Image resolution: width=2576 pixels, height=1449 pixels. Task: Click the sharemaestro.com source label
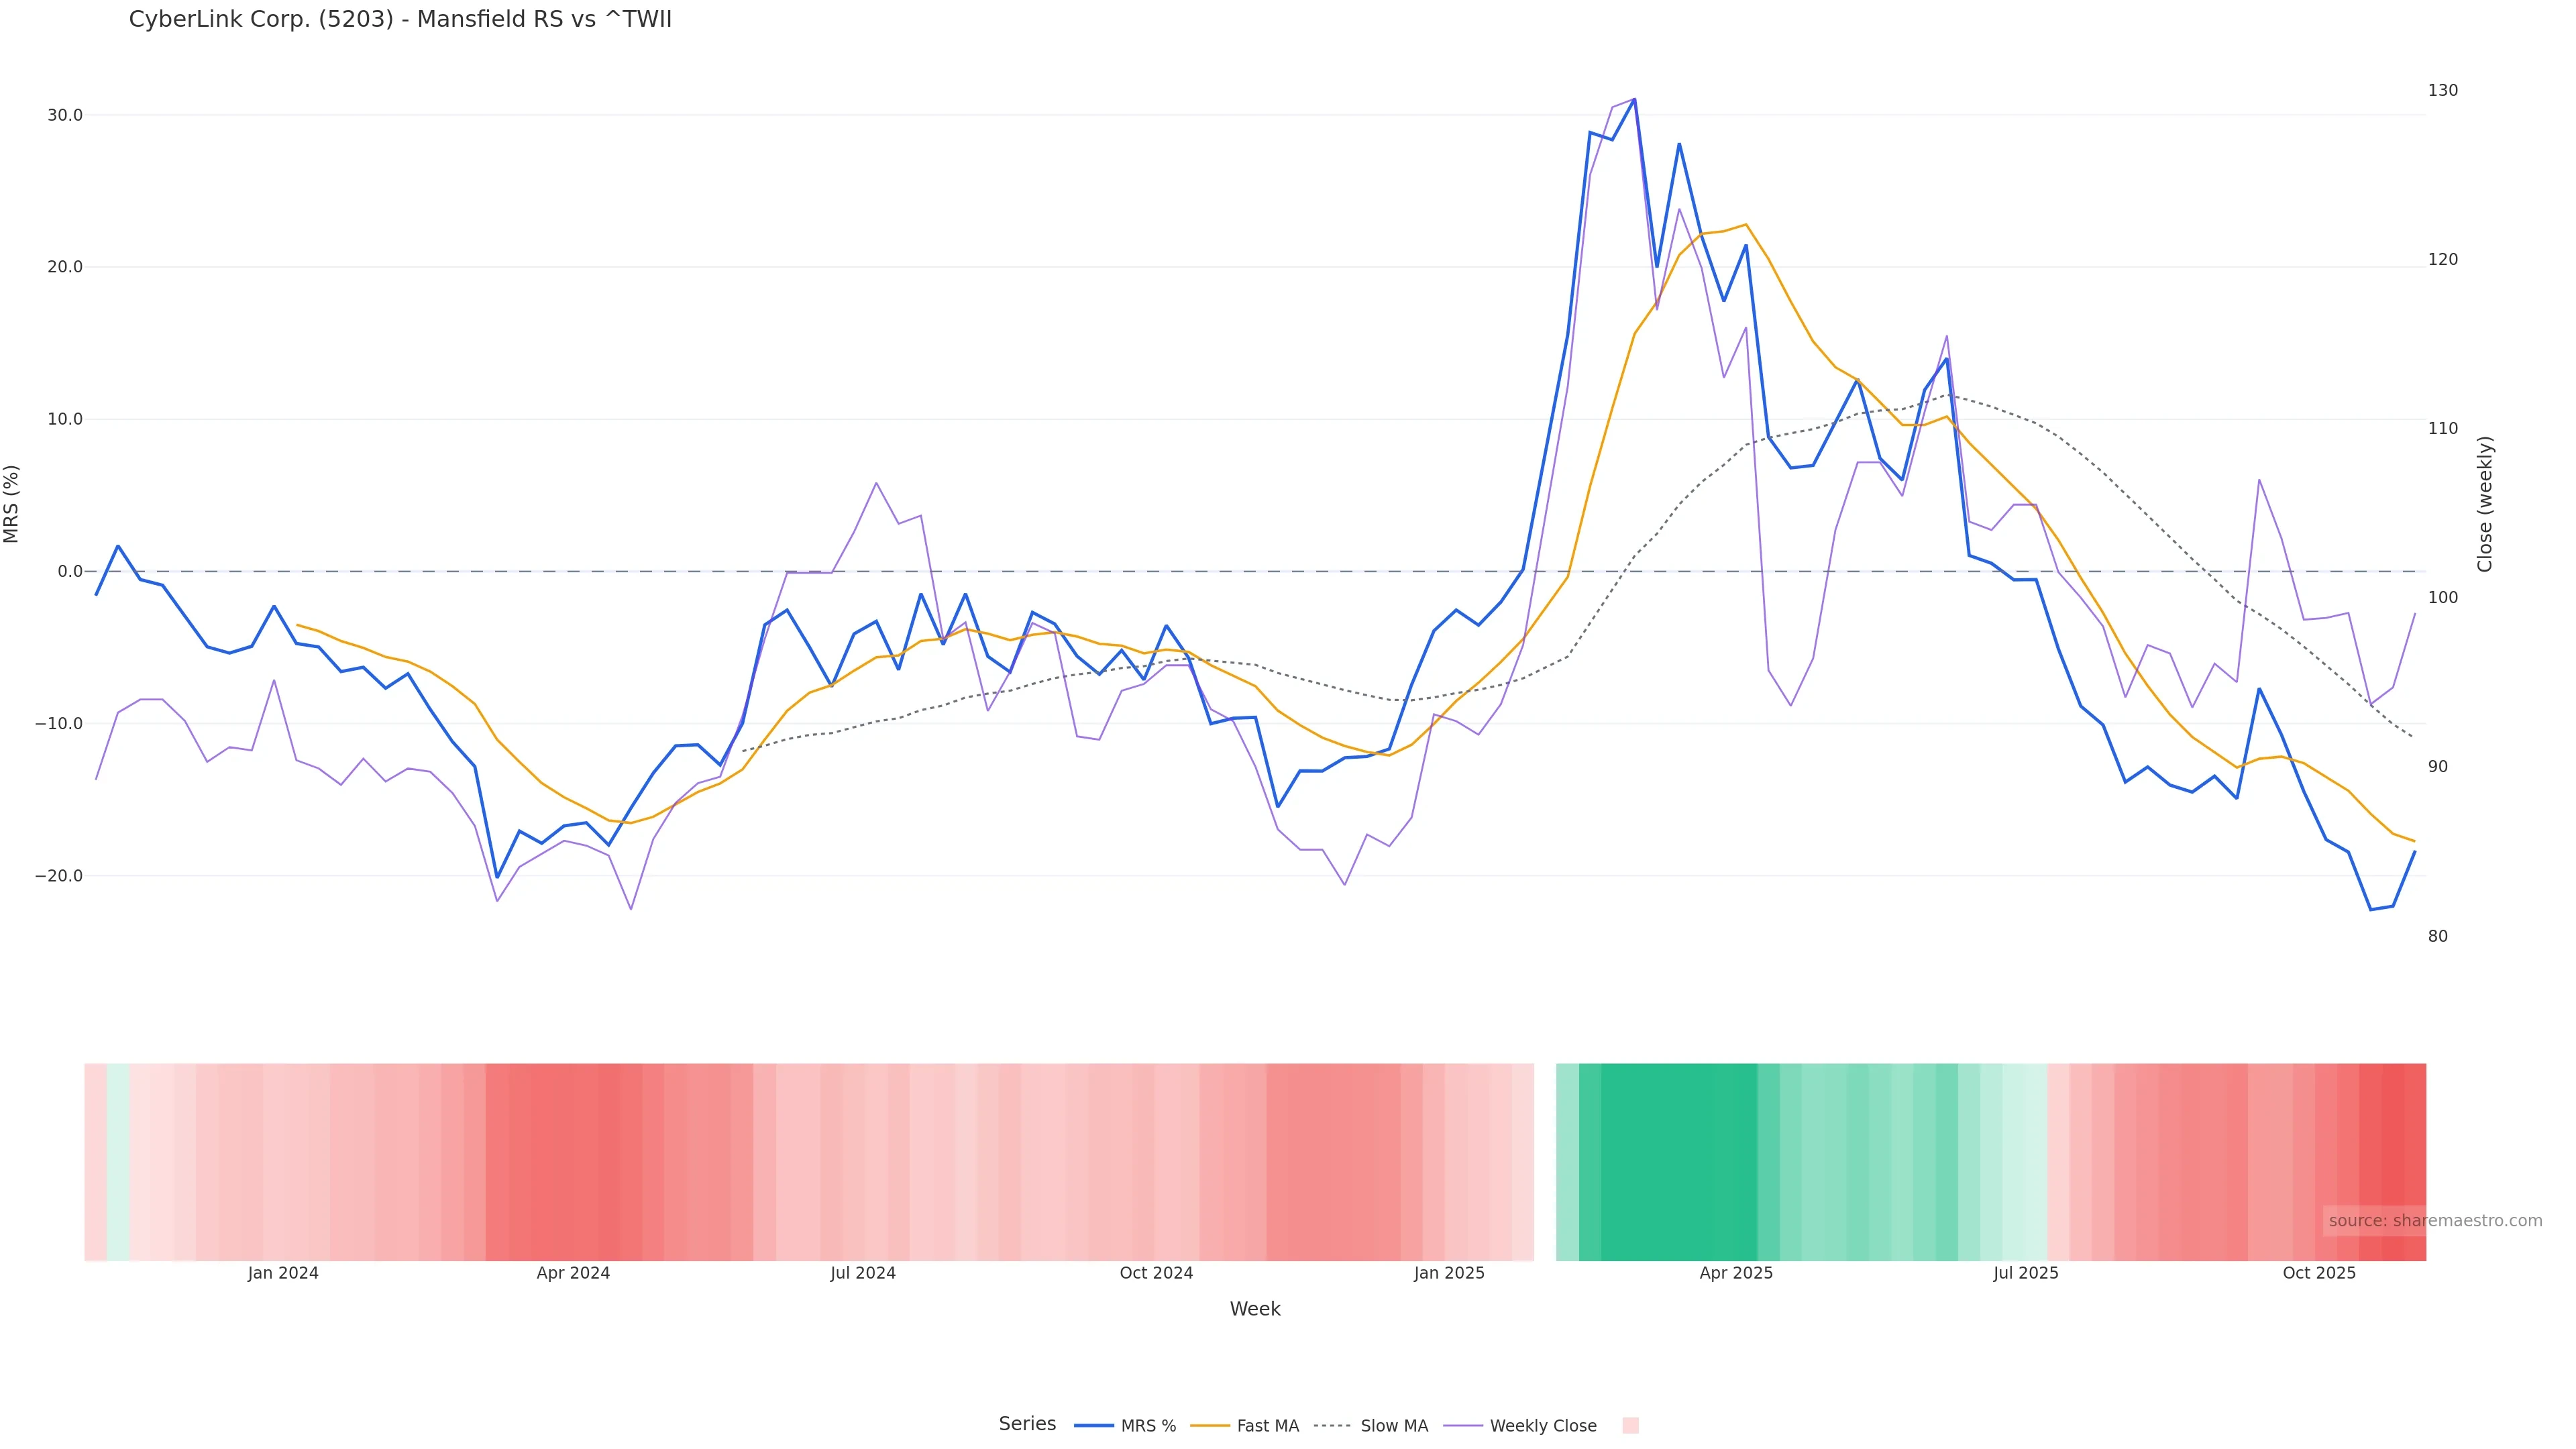point(2434,1221)
